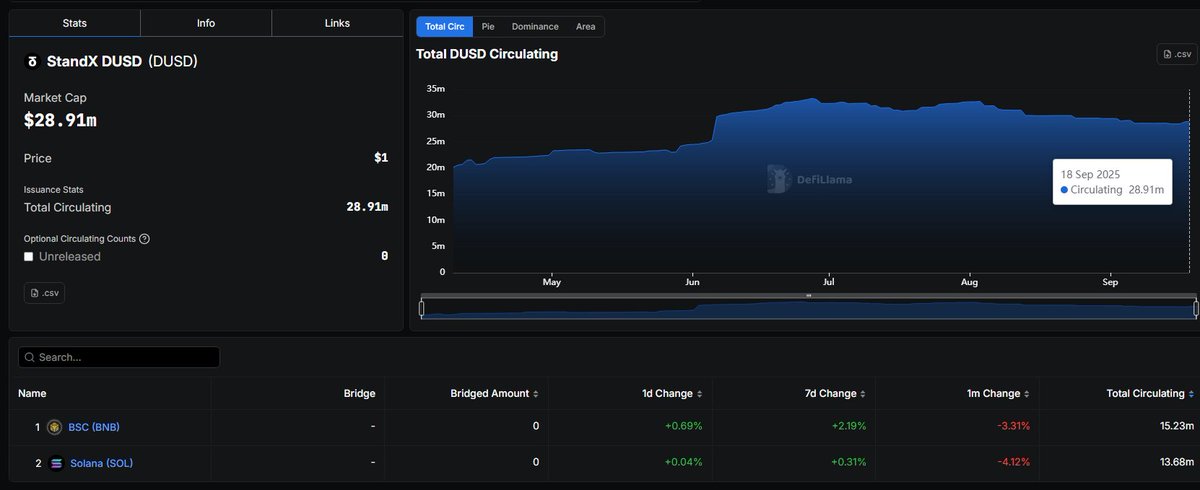Click the -4.12% 1m change cell
Viewport: 1200px width, 490px height.
[1013, 462]
